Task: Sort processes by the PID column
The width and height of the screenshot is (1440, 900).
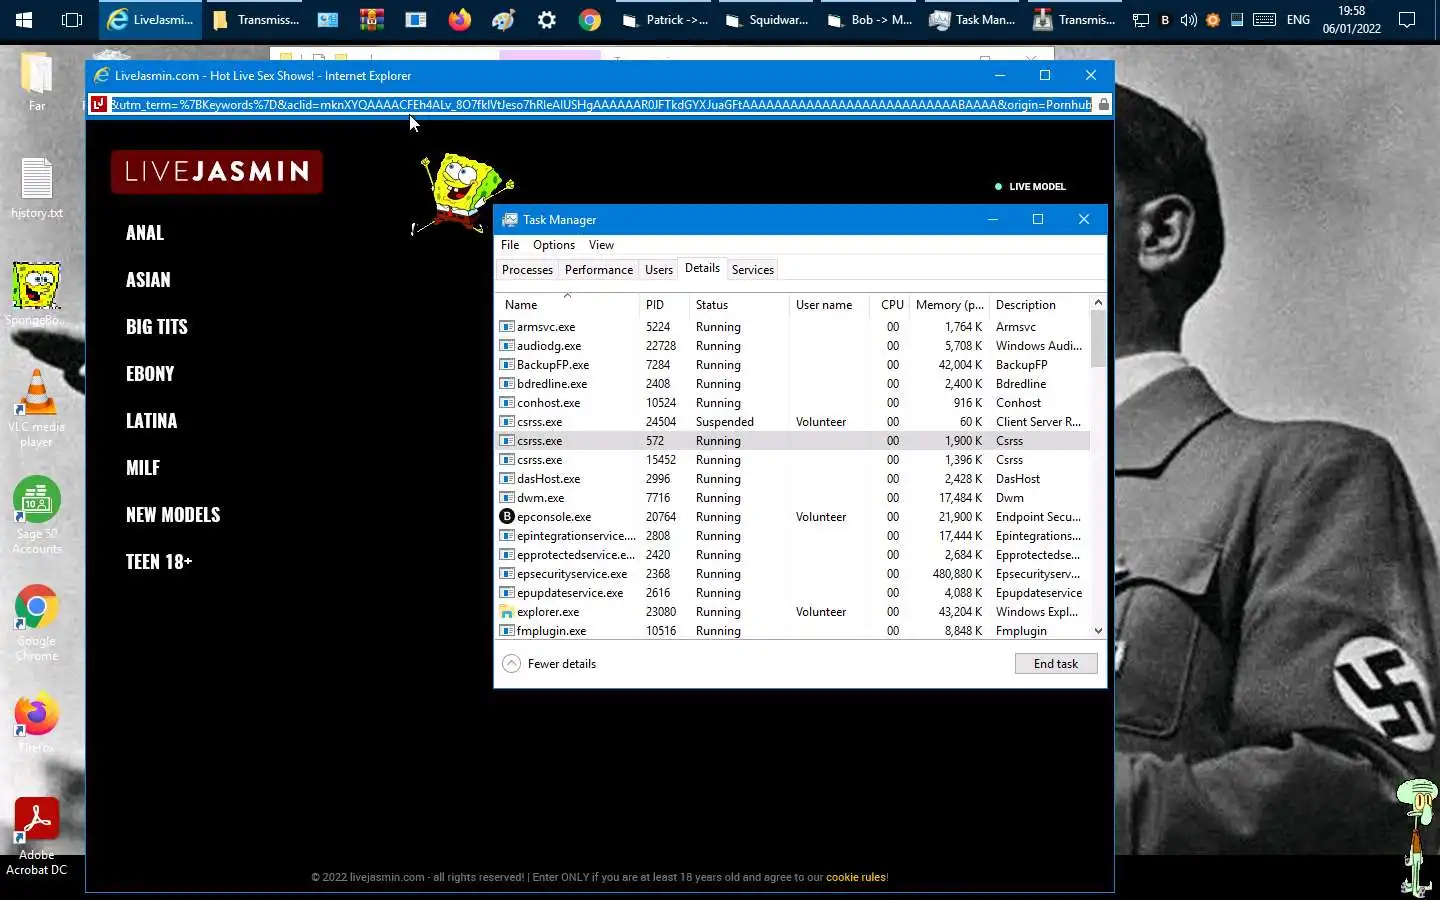Action: 664,304
